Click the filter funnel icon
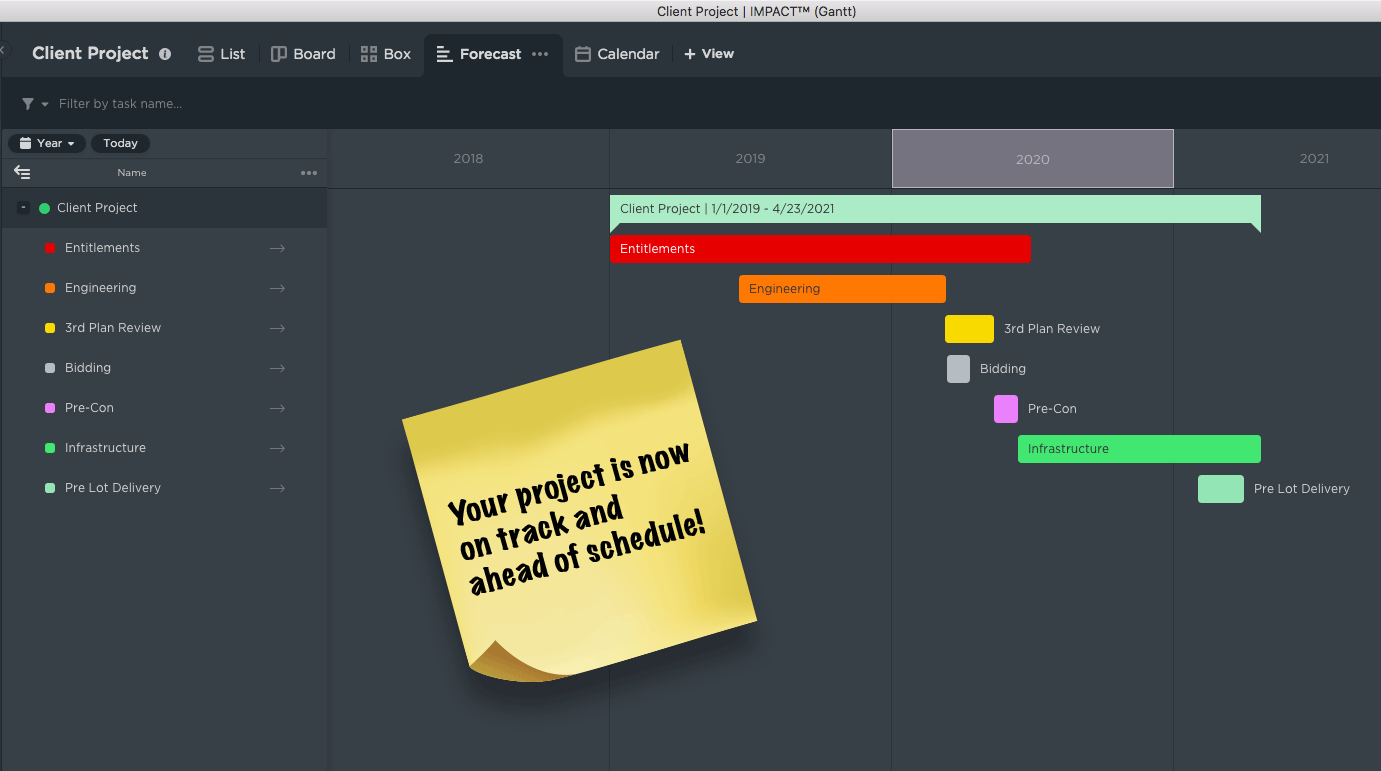Image resolution: width=1381 pixels, height=771 pixels. pos(28,104)
